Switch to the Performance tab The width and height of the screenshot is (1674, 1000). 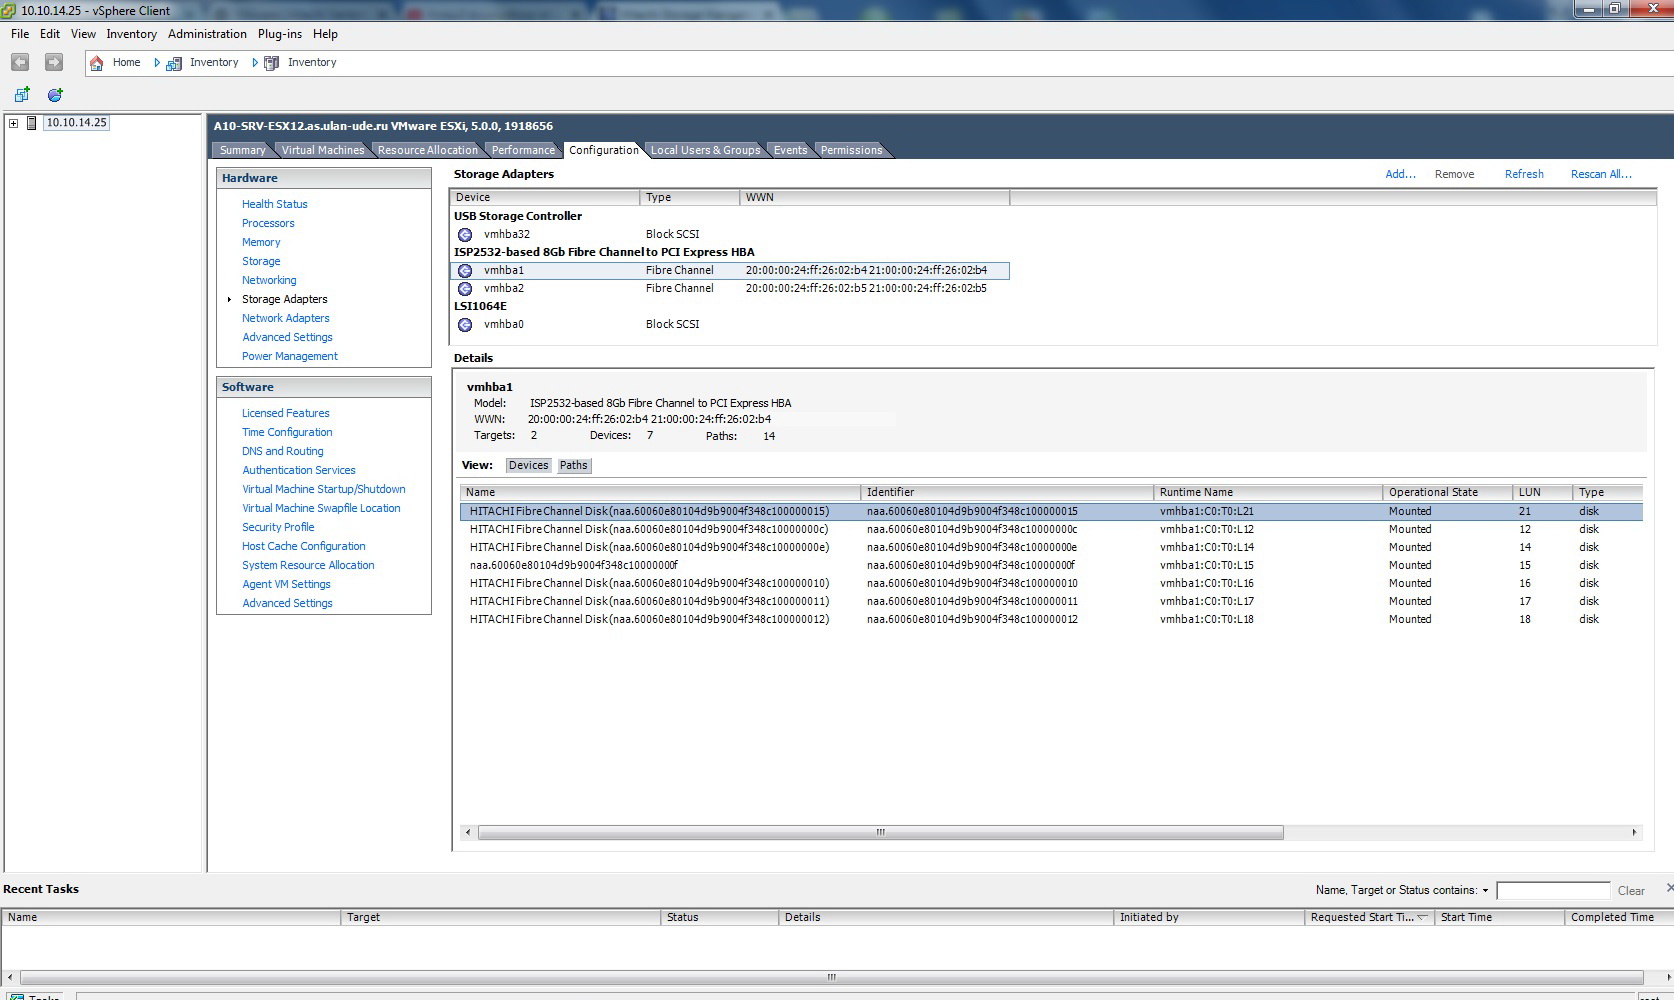(523, 150)
